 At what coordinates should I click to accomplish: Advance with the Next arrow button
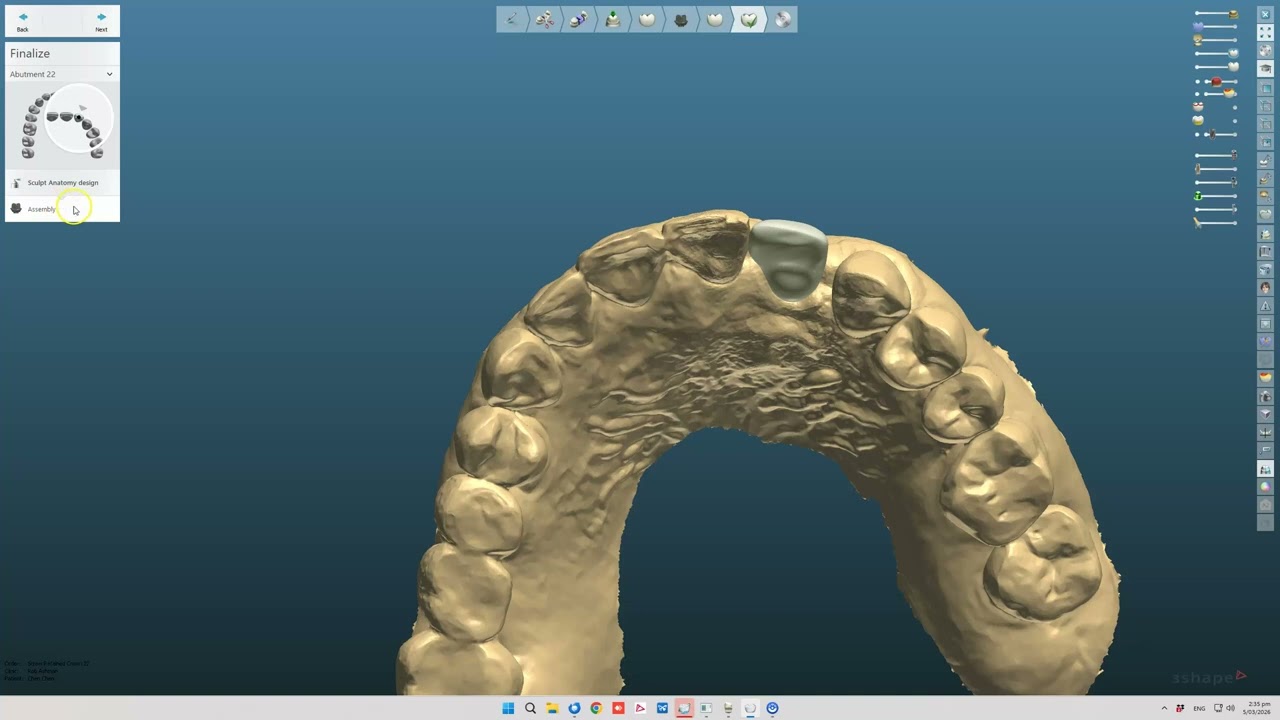101,21
